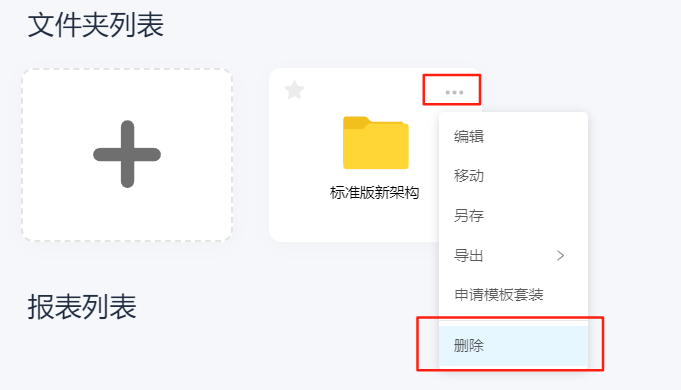Click white space under 标准版新架构 label
681x390 pixels.
point(354,221)
